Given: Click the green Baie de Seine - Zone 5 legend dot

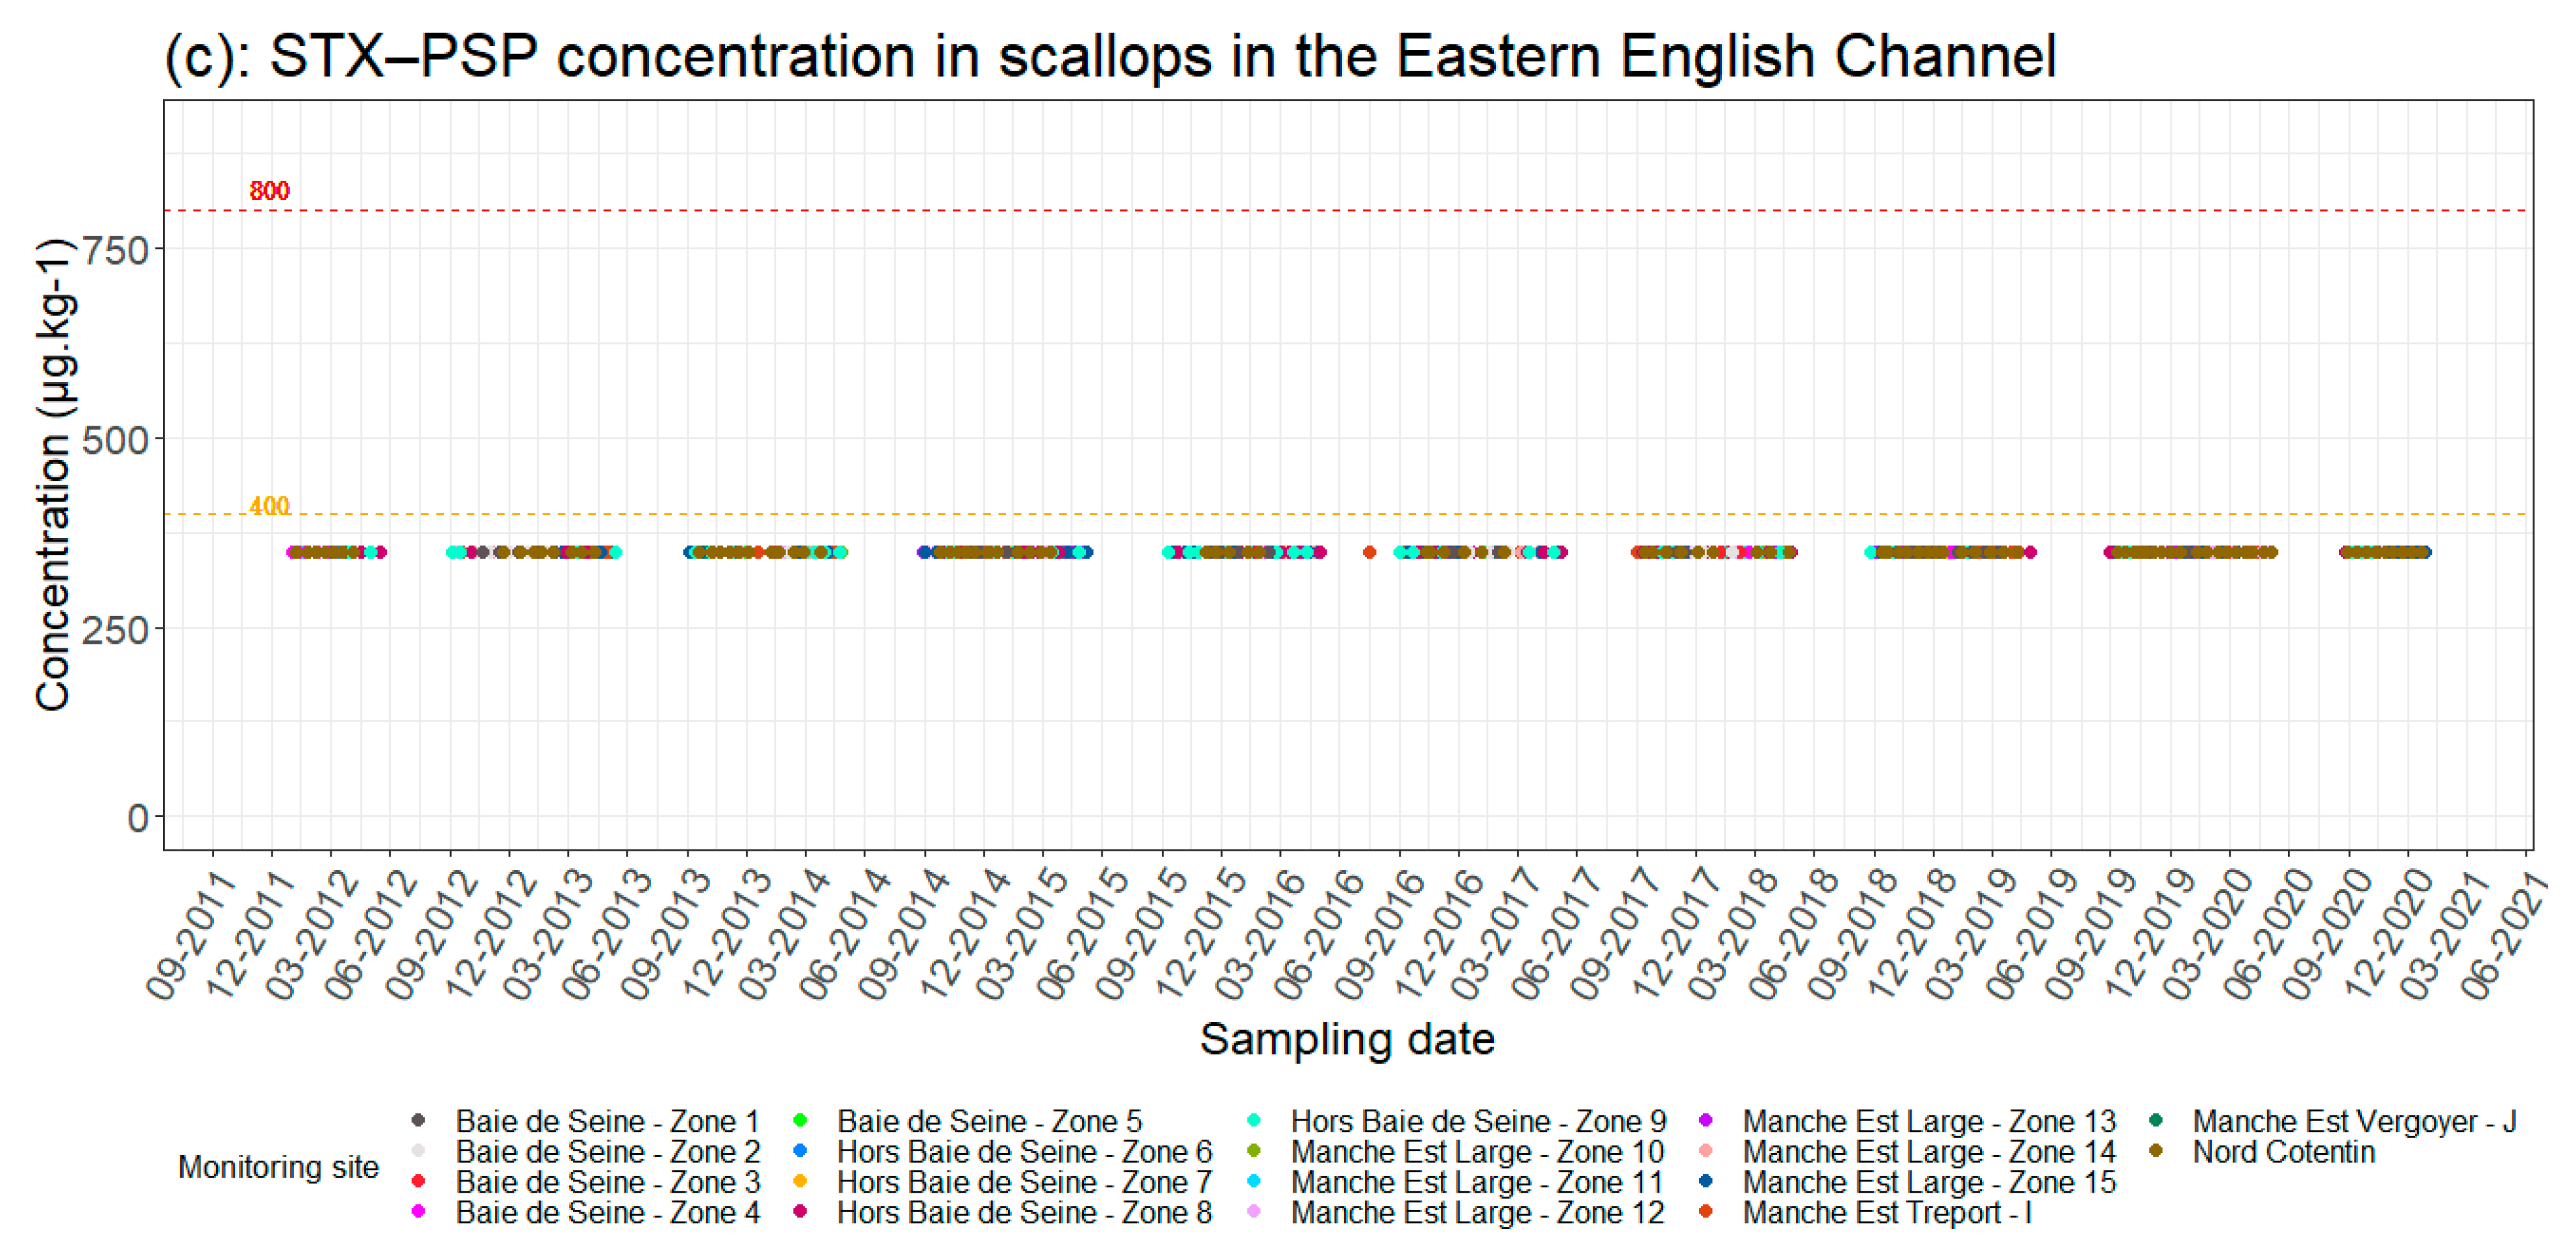Looking at the screenshot, I should click(x=800, y=1121).
